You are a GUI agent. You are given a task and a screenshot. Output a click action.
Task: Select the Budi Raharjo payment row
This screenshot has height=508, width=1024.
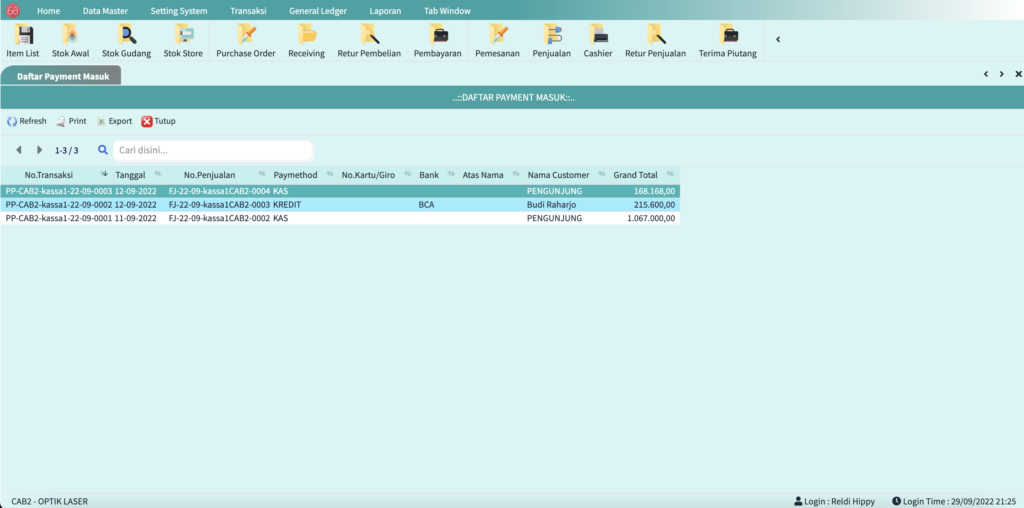340,204
